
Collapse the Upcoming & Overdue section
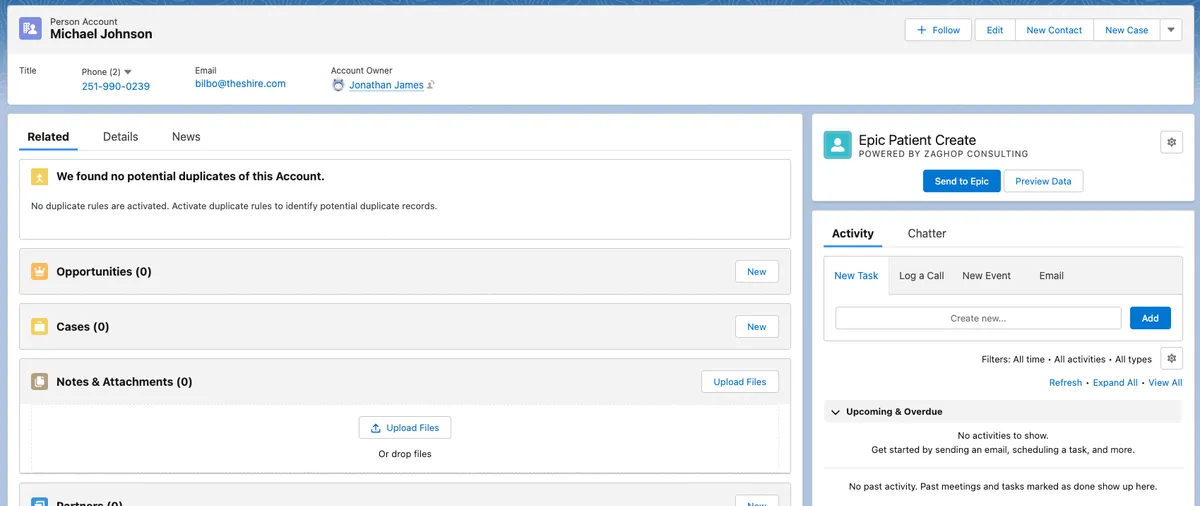(835, 412)
